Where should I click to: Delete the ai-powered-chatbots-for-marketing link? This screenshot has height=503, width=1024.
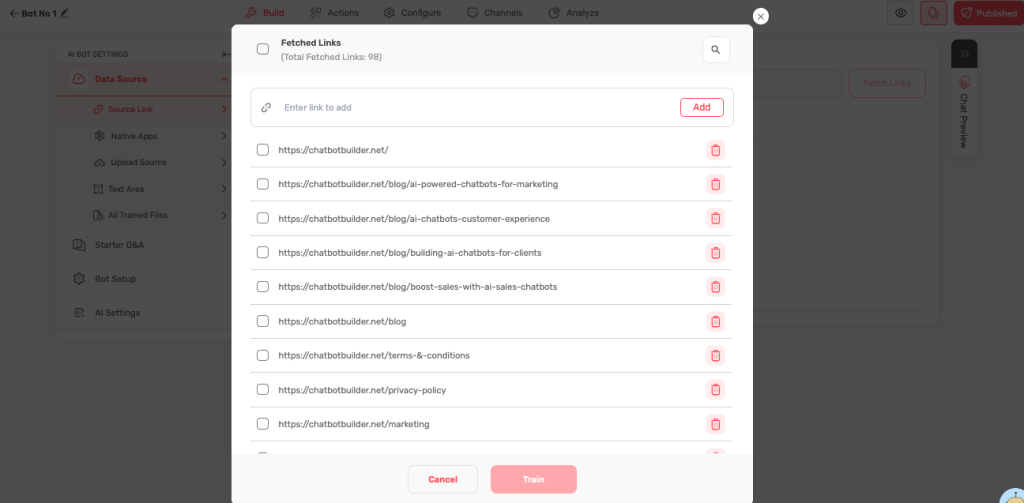pyautogui.click(x=716, y=184)
